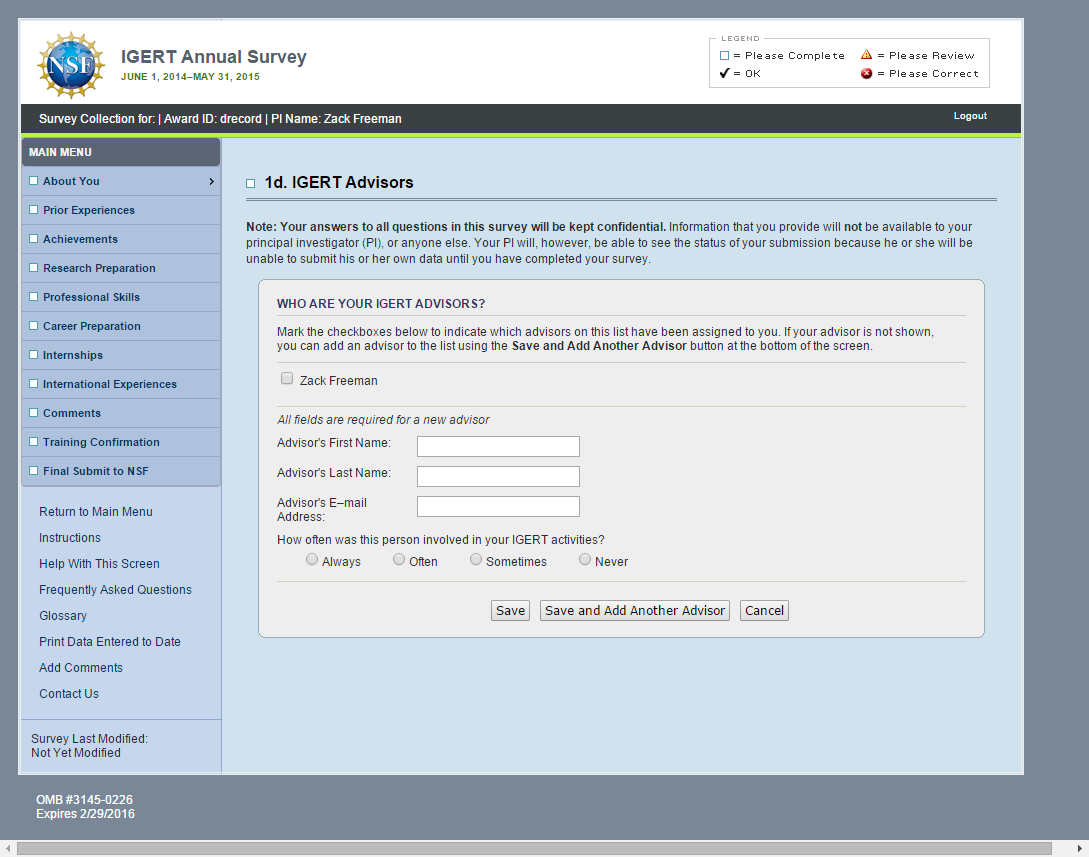Open the Research Preparation menu section
1089x857 pixels.
[99, 268]
